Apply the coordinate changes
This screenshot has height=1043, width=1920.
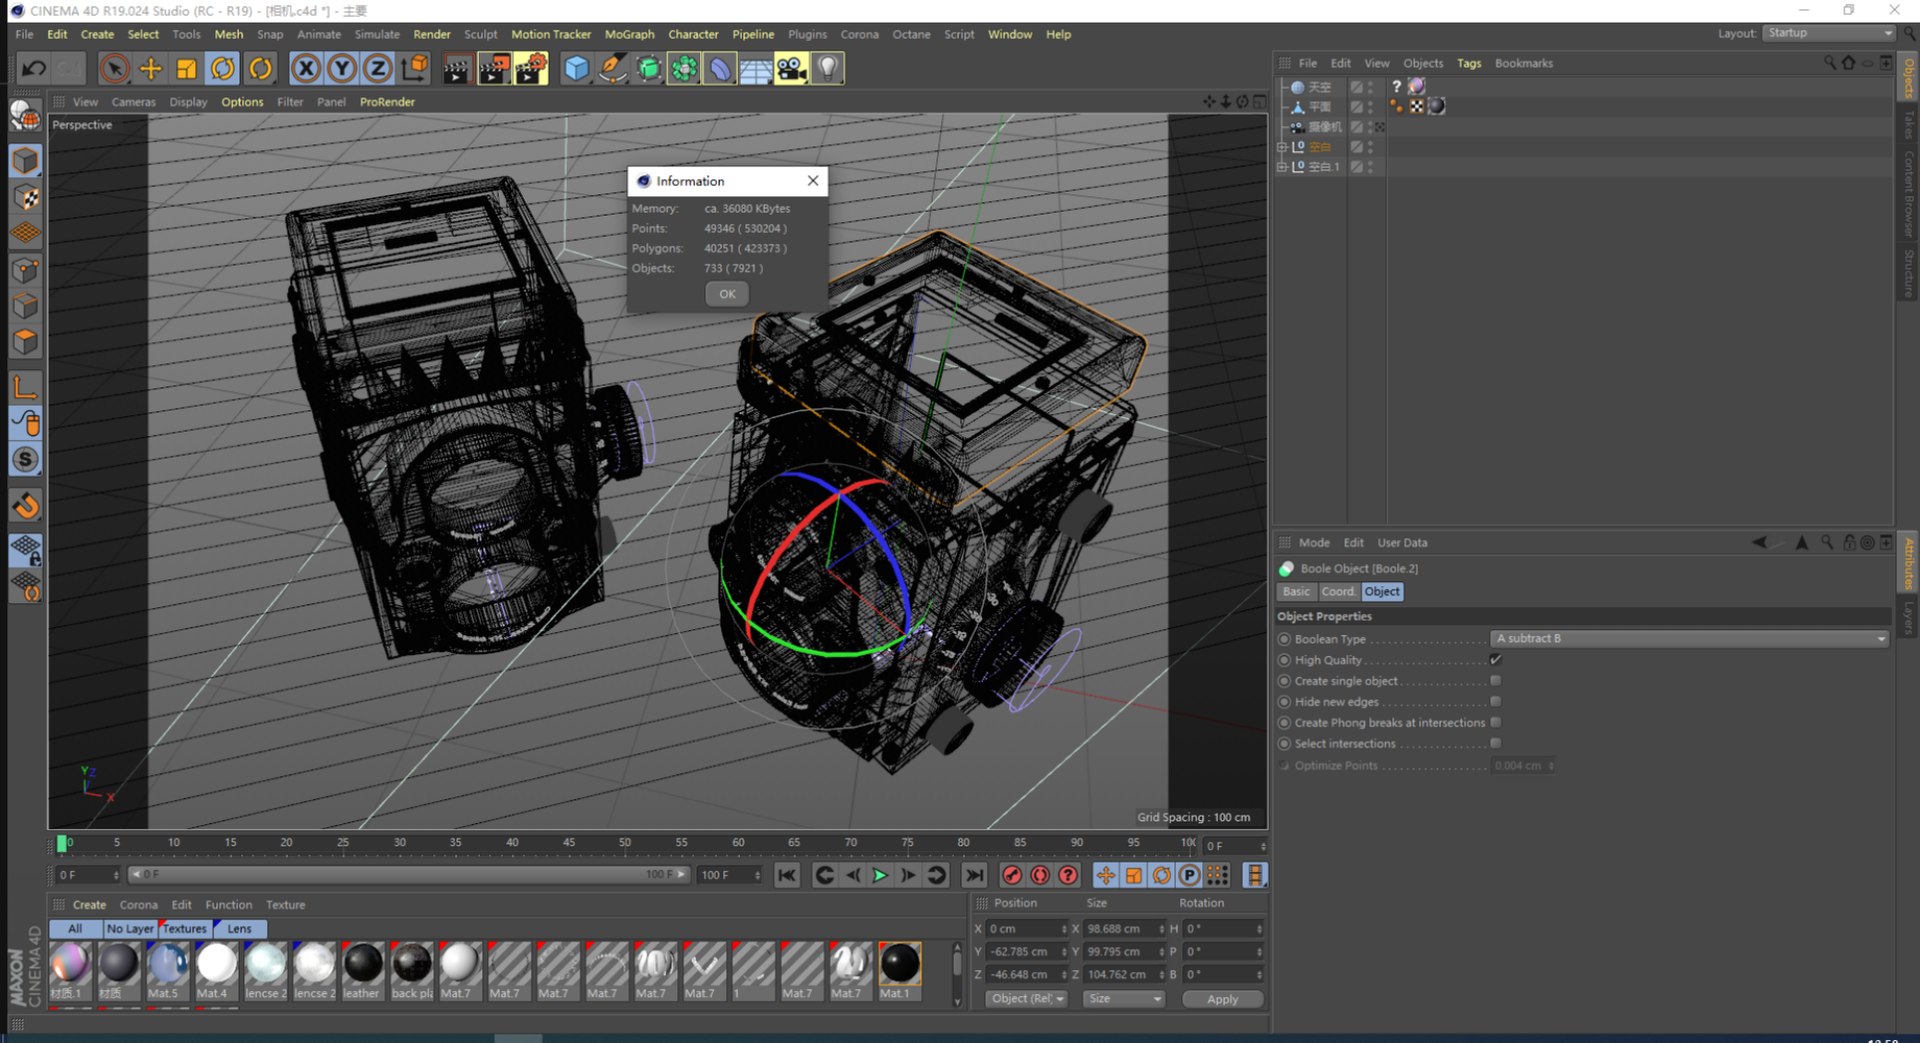click(x=1222, y=999)
